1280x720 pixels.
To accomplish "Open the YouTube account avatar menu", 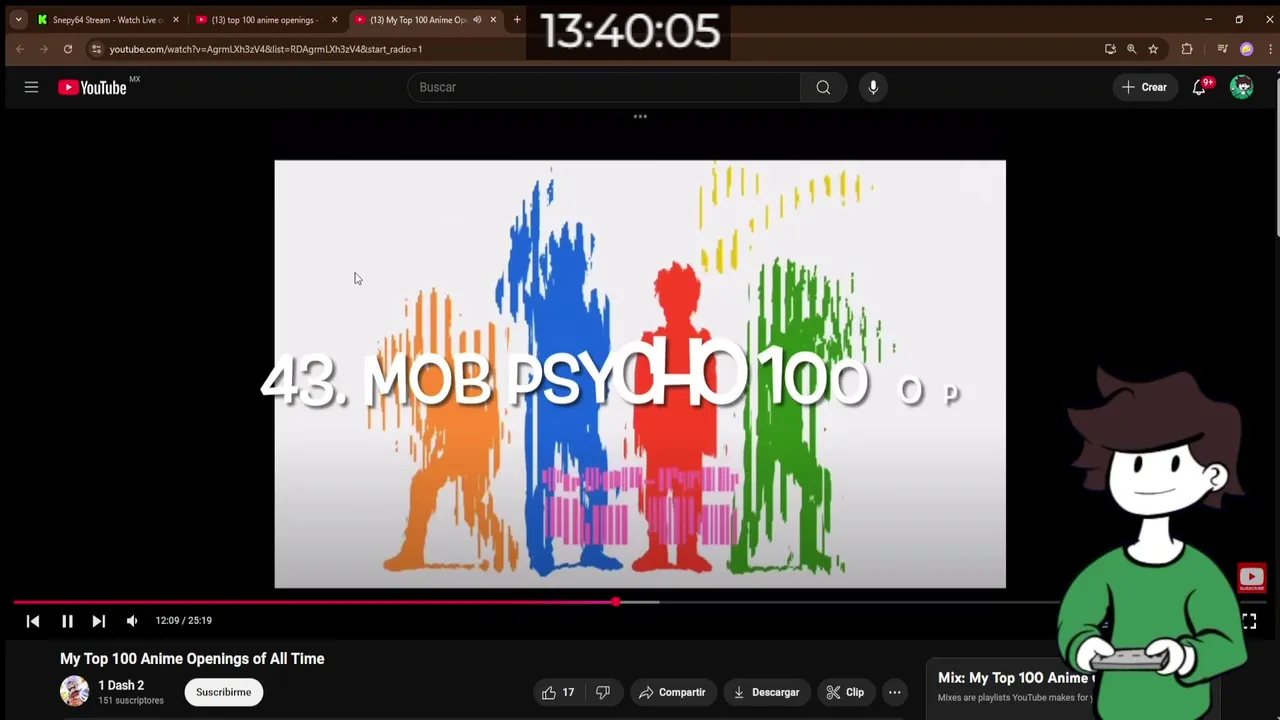I will point(1241,87).
